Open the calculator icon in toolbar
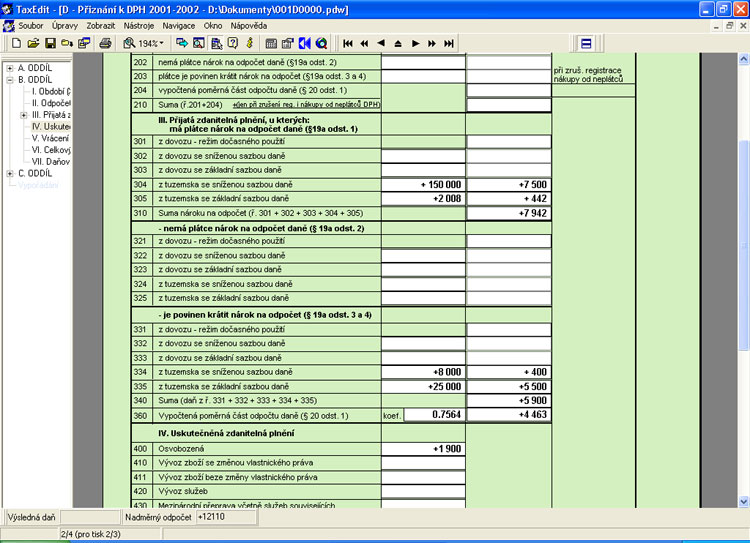Screen dimensions: 750x543 [x=271, y=44]
